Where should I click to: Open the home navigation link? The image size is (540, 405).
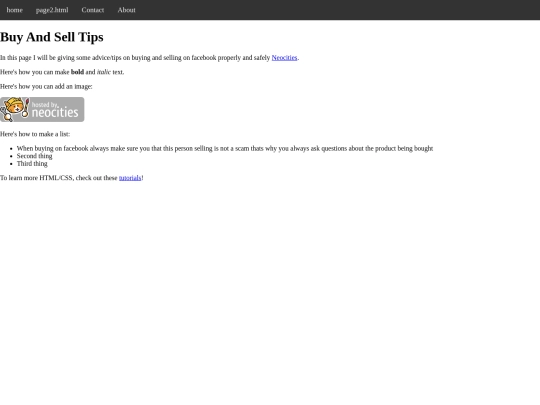pyautogui.click(x=14, y=10)
